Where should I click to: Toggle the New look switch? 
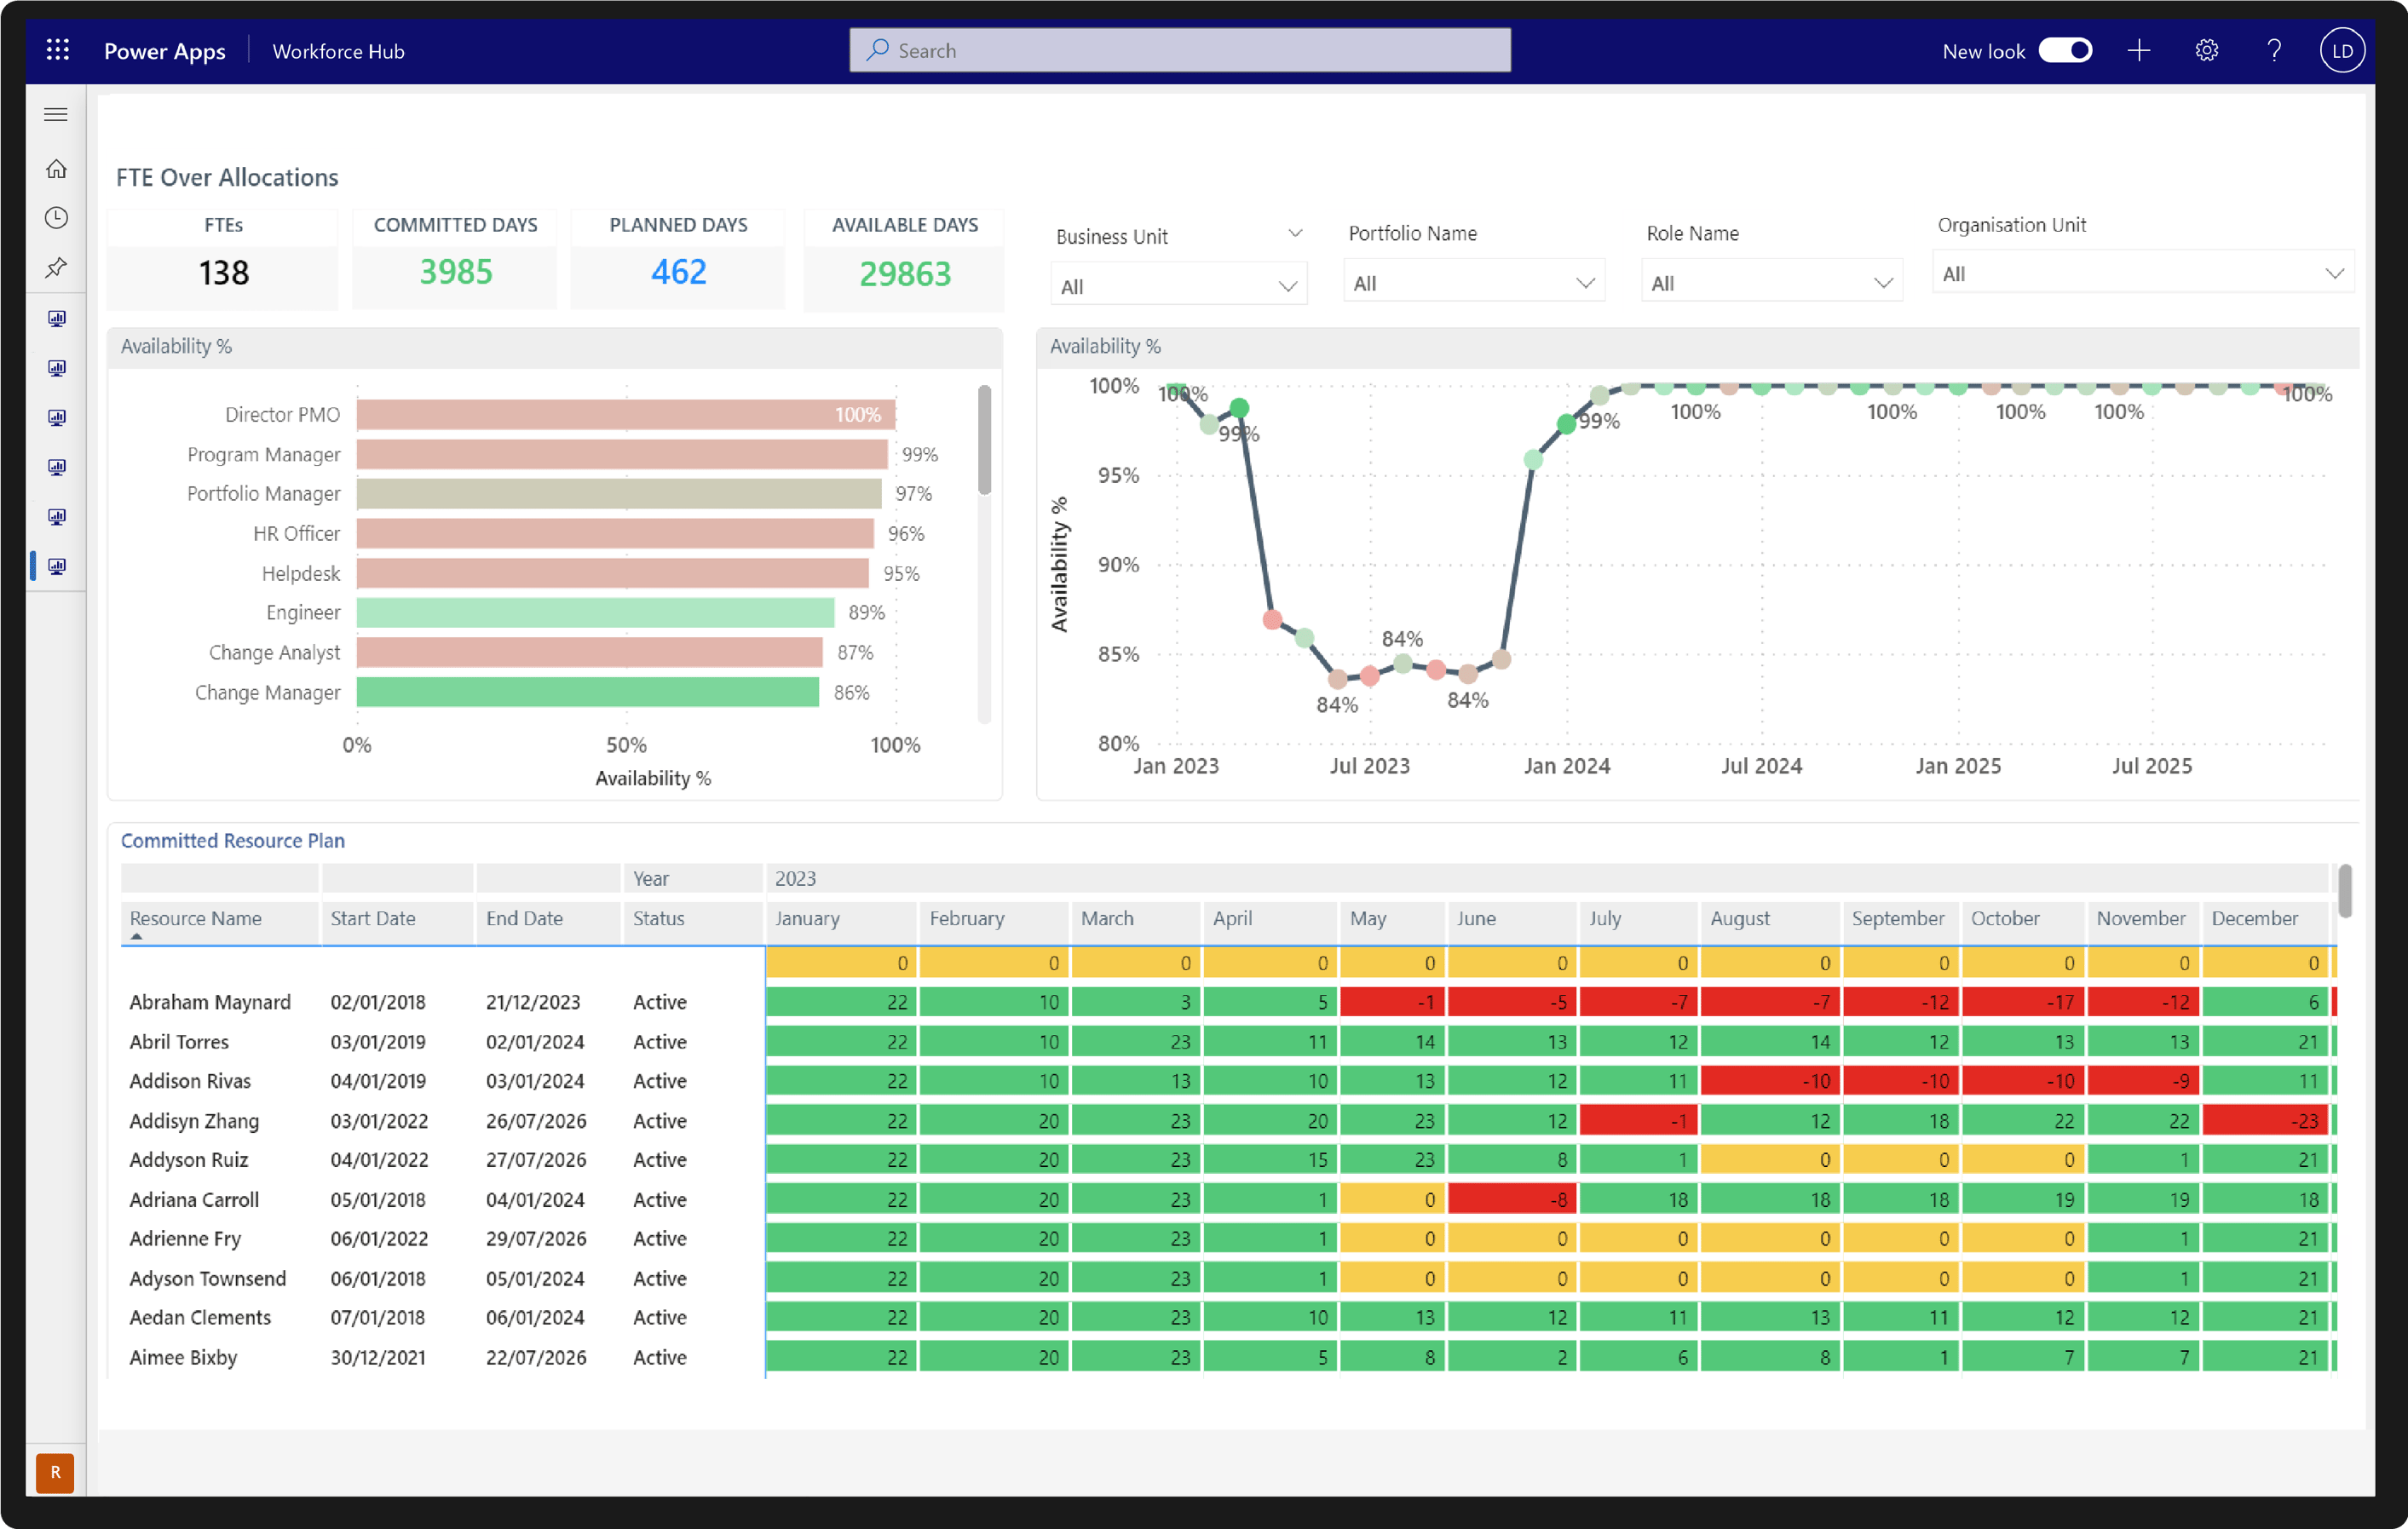[x=2065, y=50]
